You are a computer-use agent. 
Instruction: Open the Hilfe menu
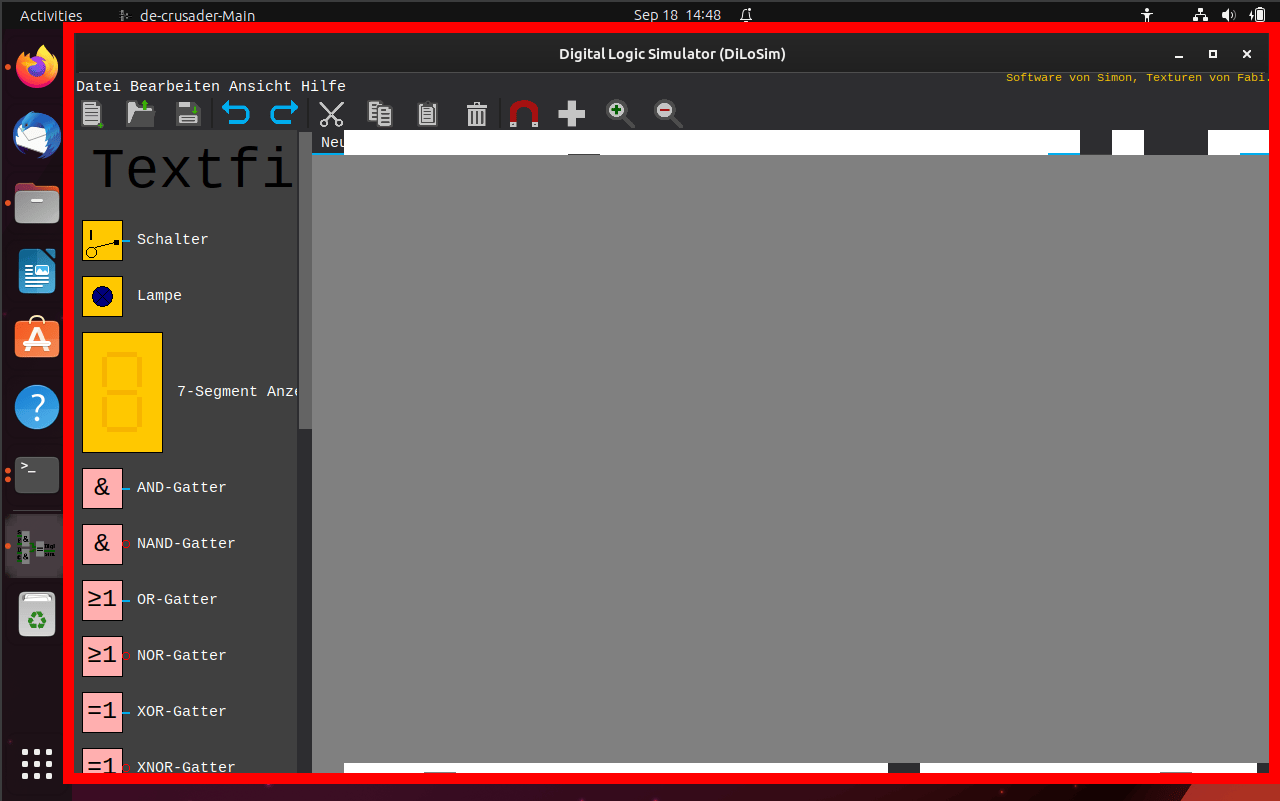pos(323,87)
